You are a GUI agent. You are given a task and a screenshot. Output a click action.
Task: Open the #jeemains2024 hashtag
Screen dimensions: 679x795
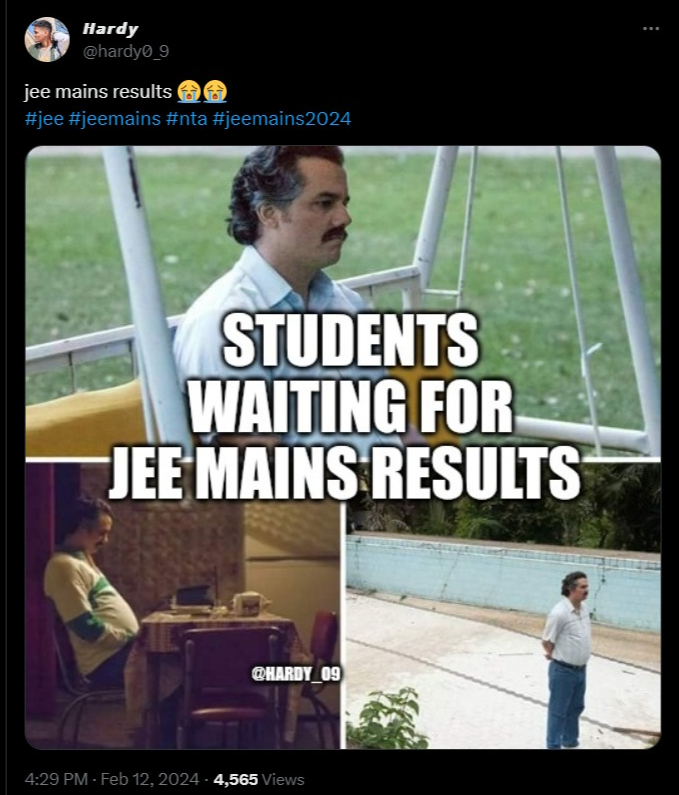coord(281,119)
